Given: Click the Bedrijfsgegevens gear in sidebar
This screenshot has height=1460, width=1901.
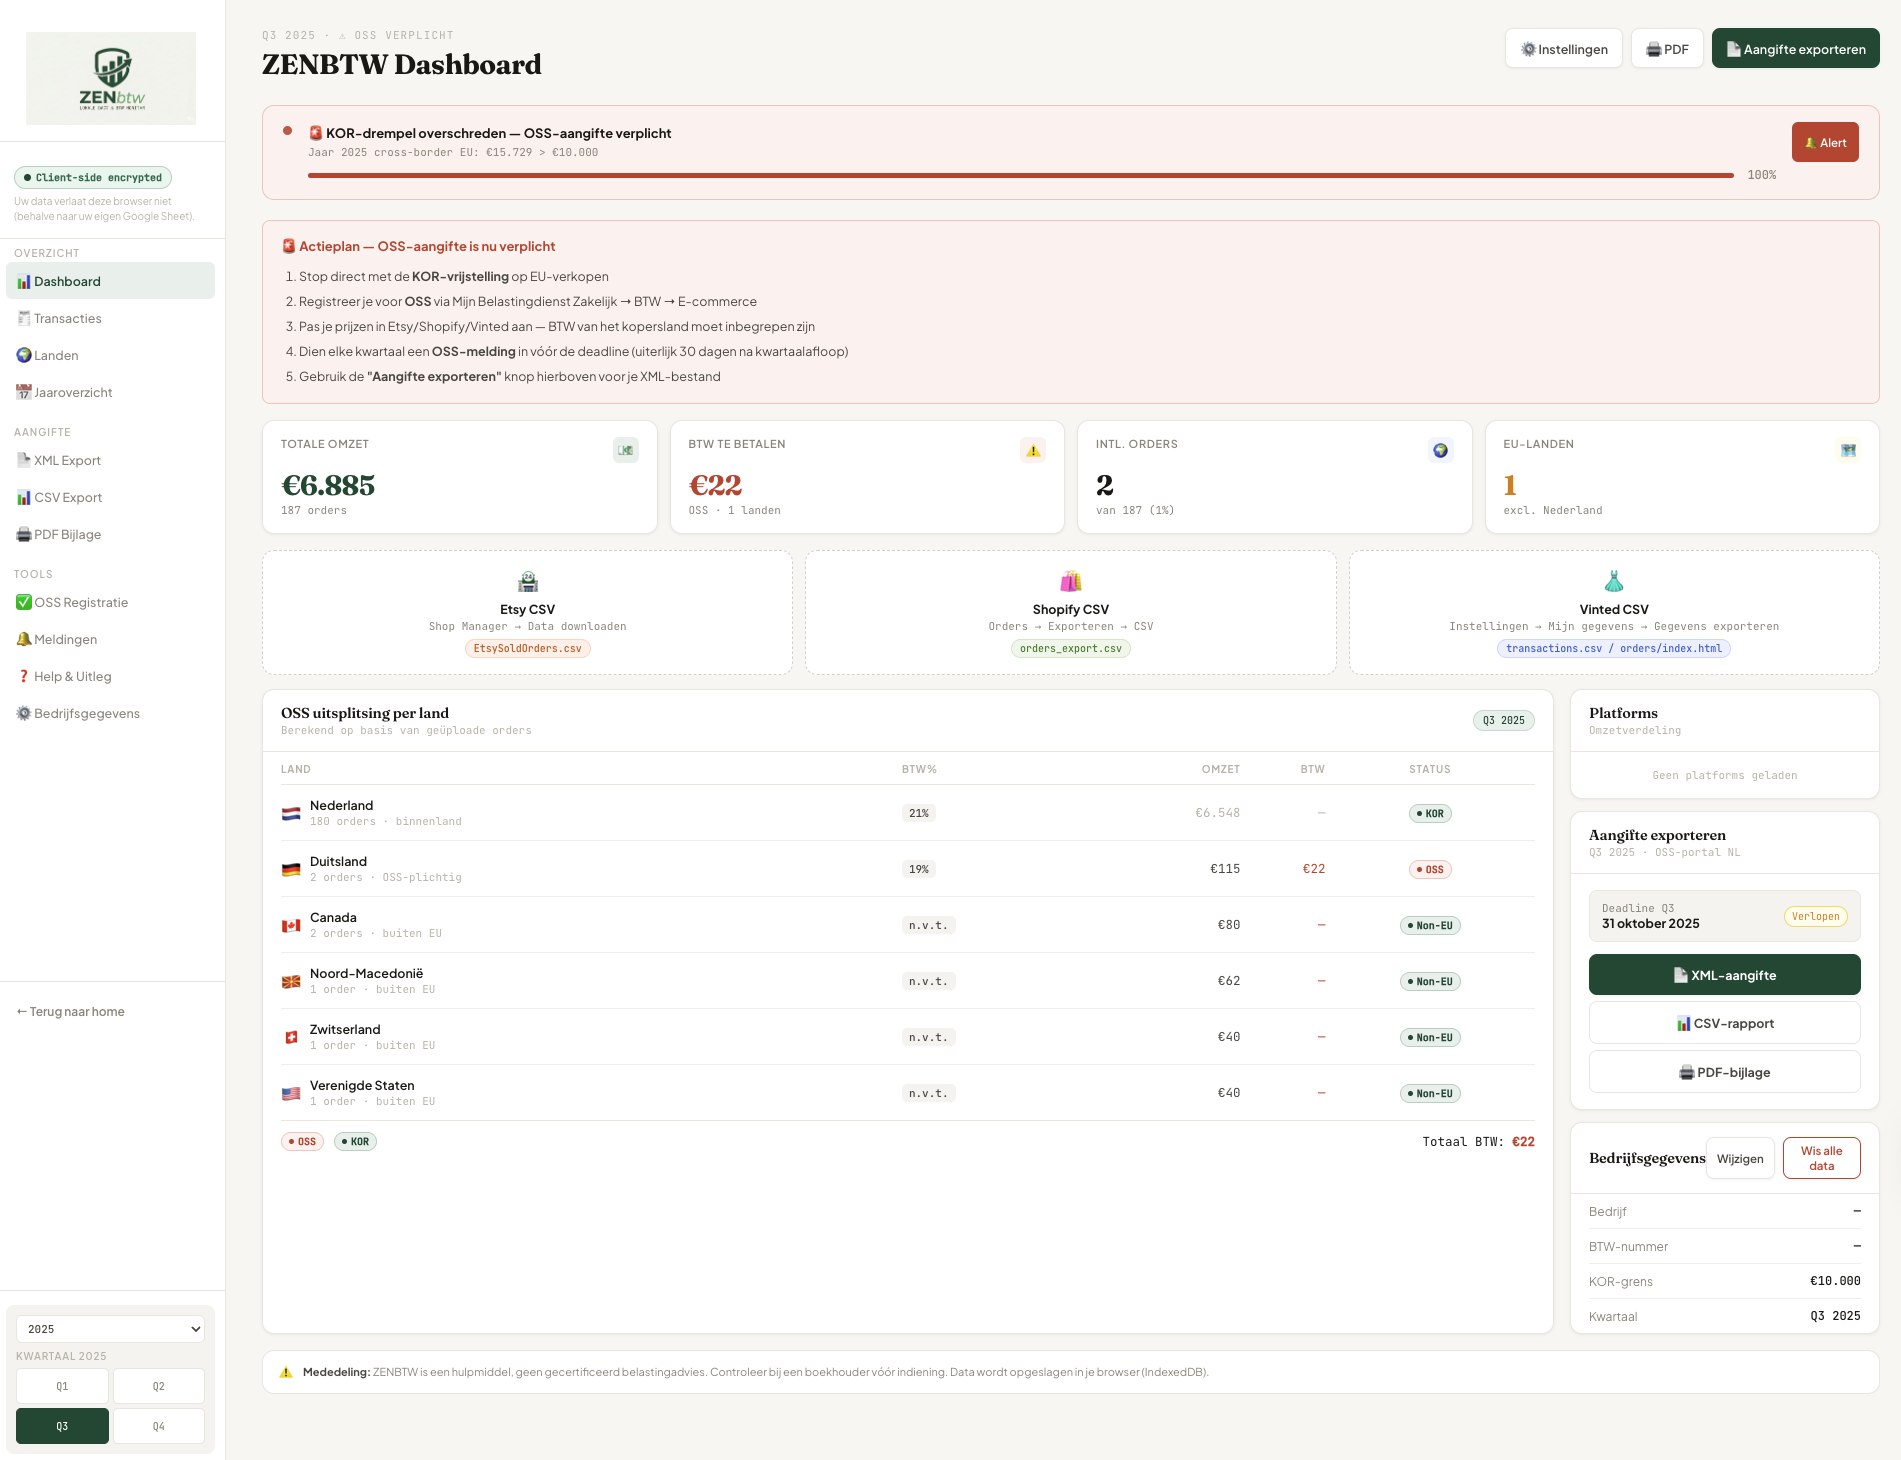Looking at the screenshot, I should click(x=22, y=713).
